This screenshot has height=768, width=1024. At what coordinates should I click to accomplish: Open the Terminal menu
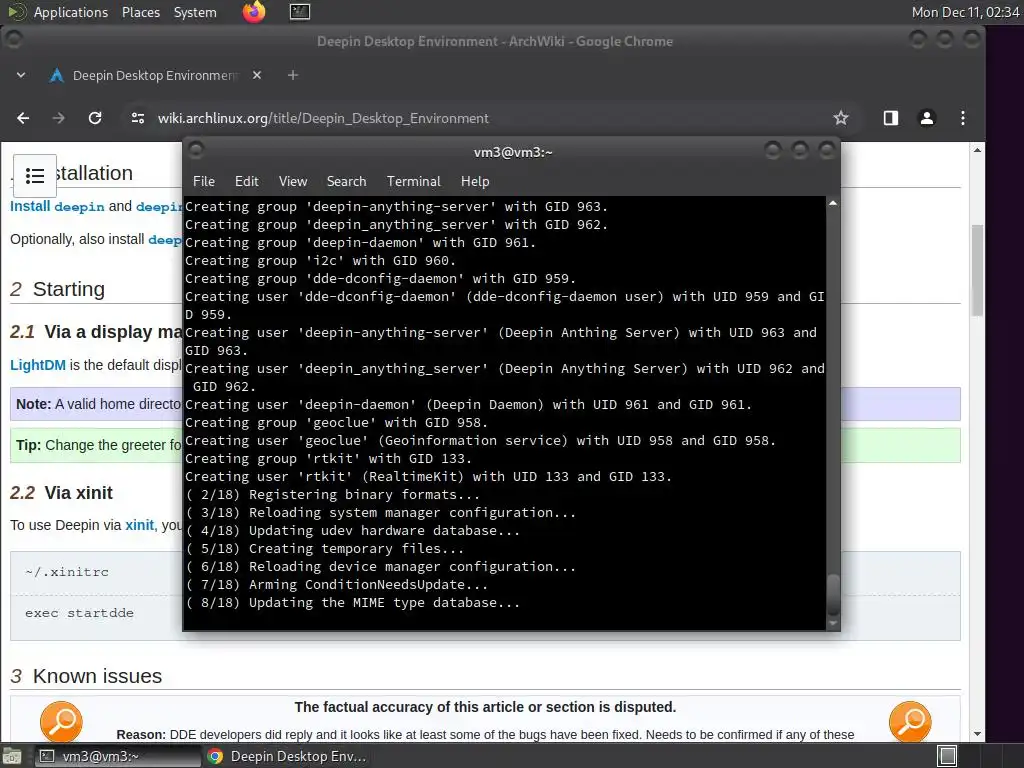(x=413, y=182)
